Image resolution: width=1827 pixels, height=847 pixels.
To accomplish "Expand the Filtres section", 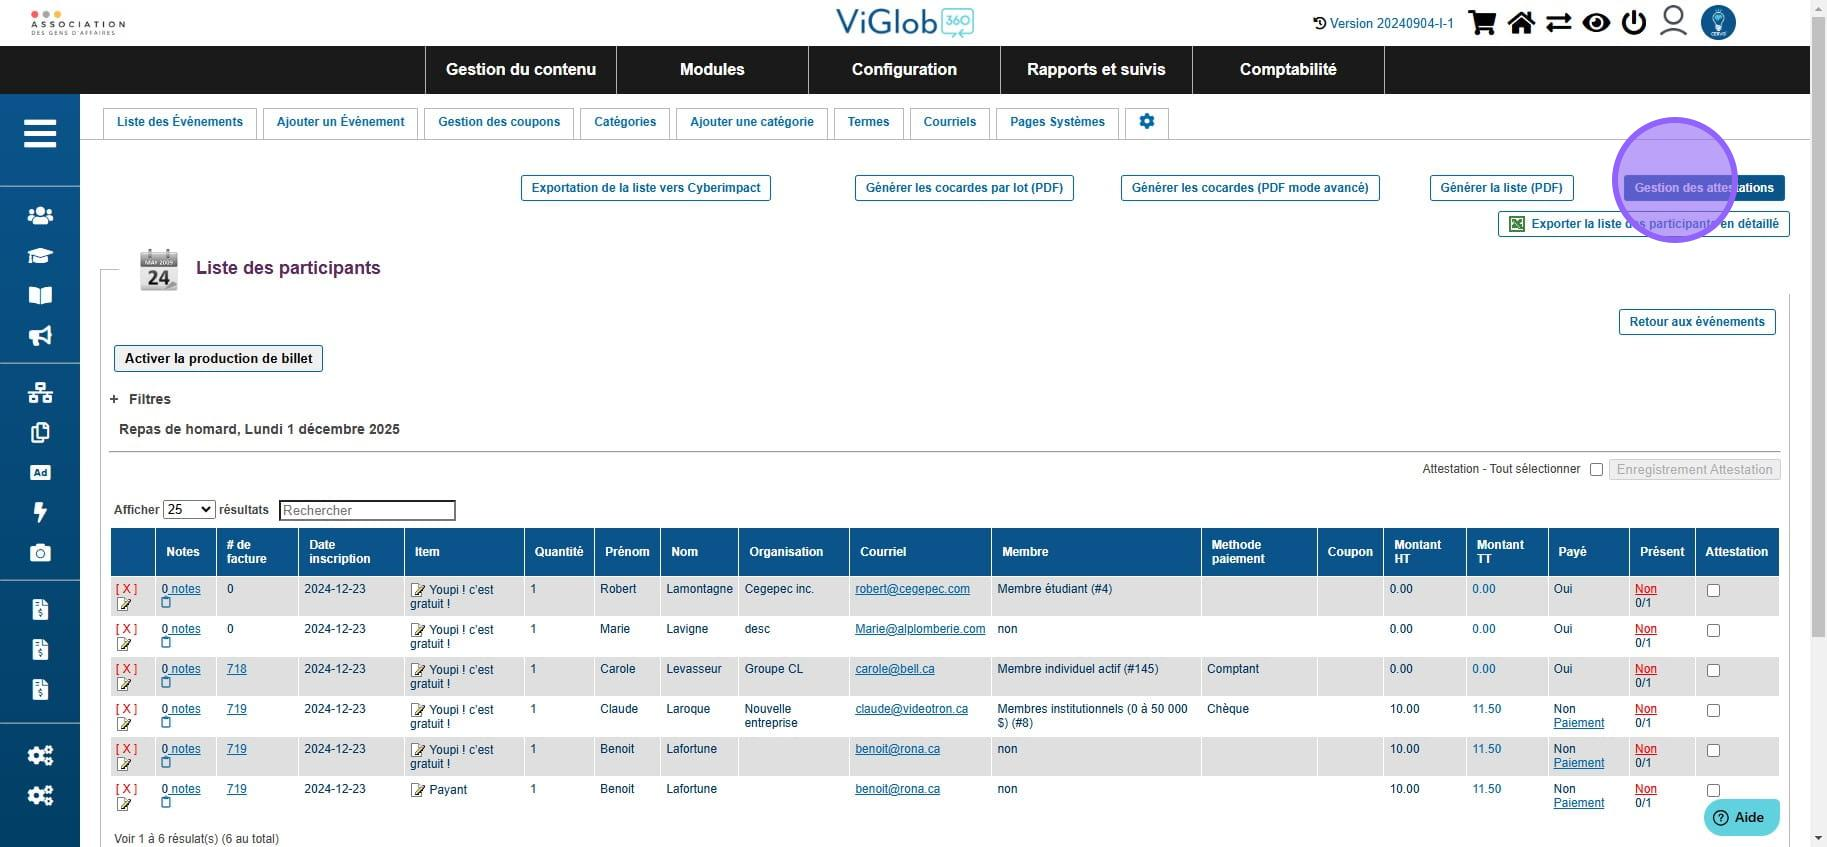I will (140, 399).
